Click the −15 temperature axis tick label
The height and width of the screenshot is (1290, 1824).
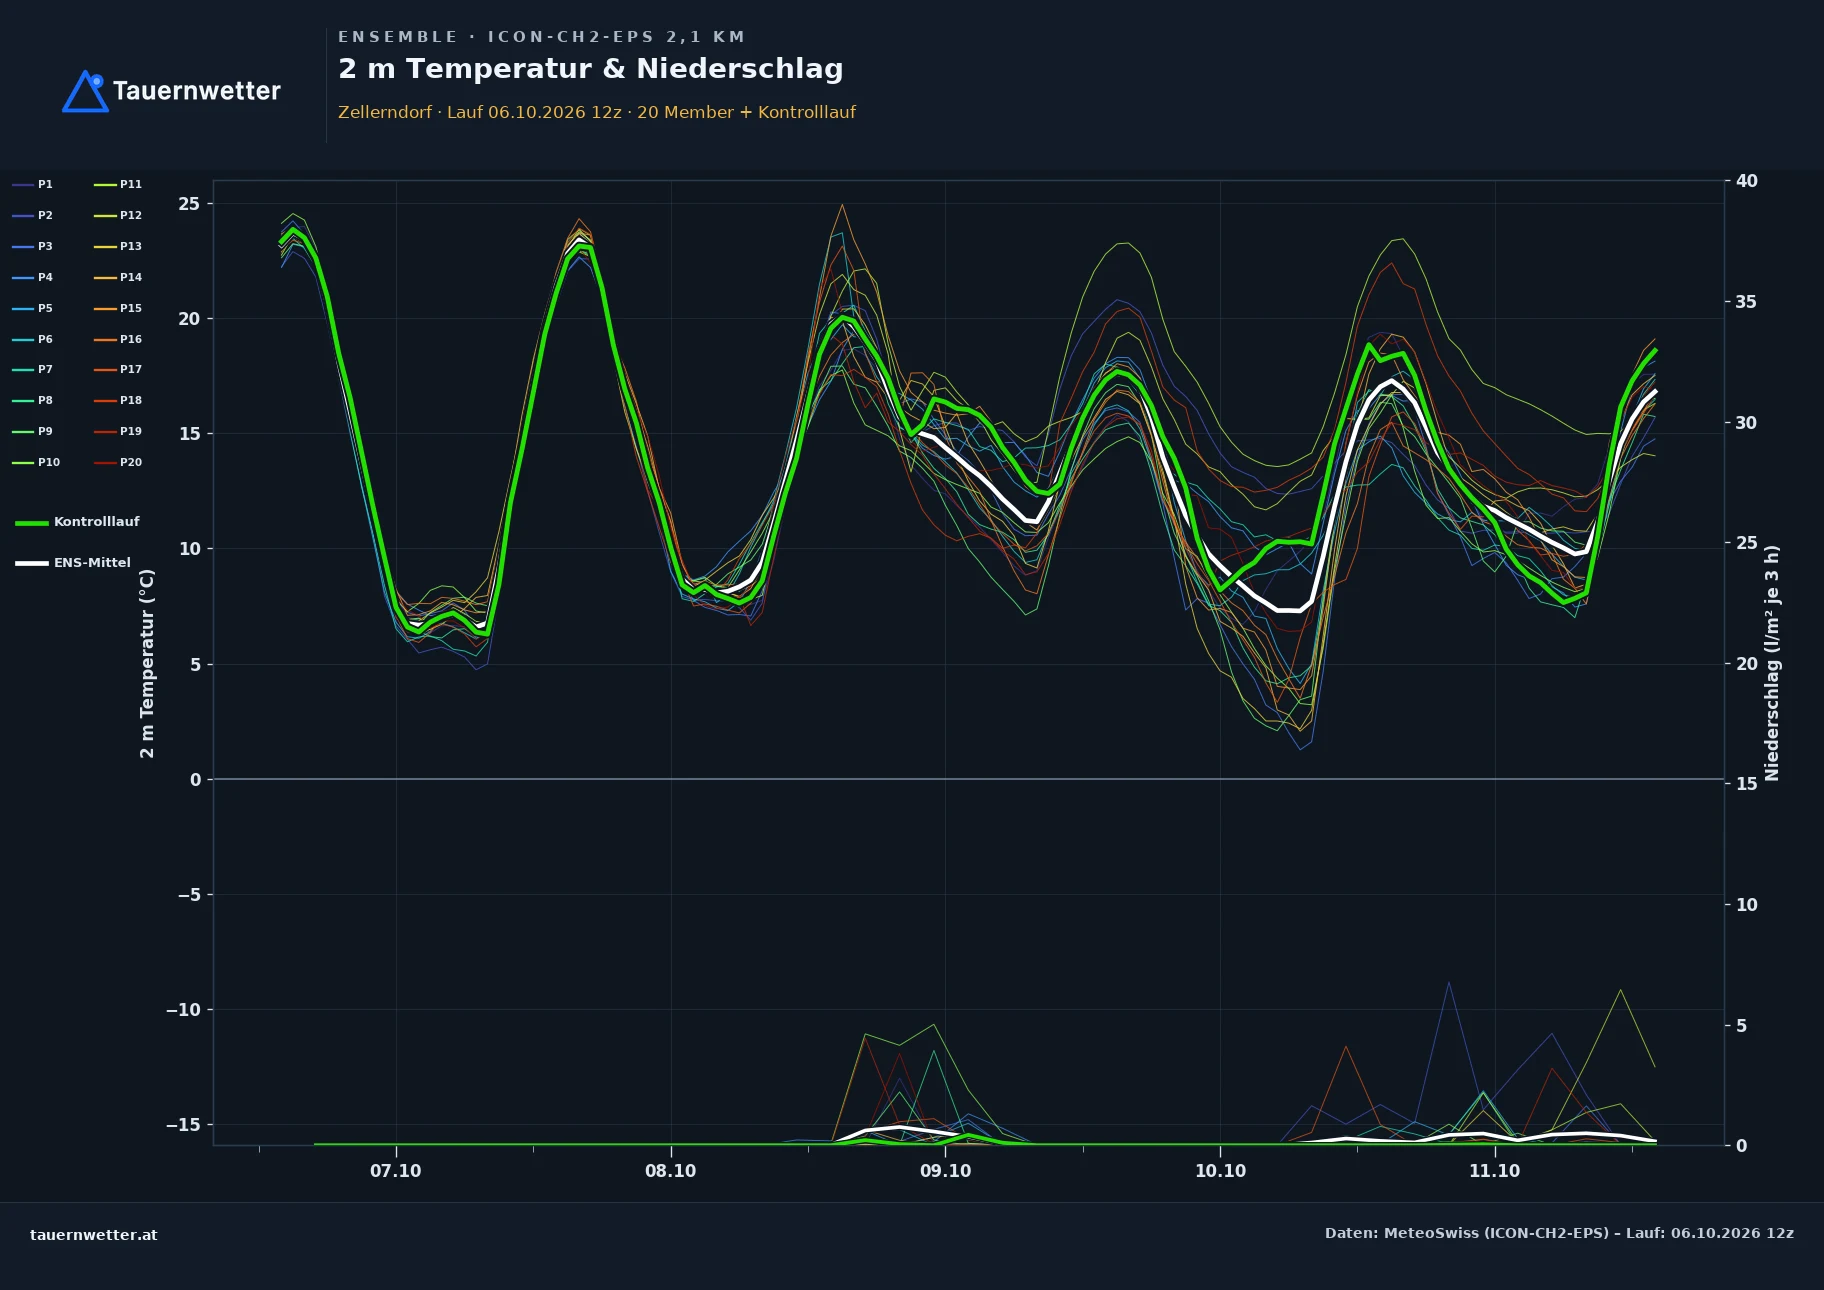pos(183,1125)
